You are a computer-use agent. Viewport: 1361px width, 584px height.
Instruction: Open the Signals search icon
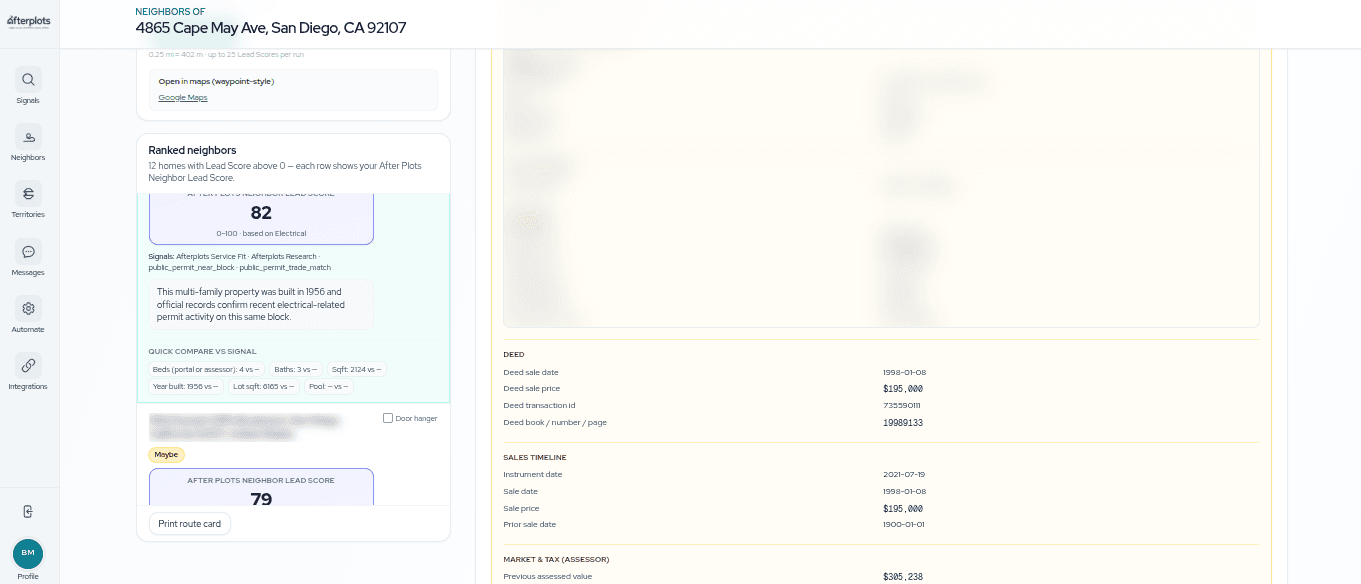pyautogui.click(x=28, y=79)
